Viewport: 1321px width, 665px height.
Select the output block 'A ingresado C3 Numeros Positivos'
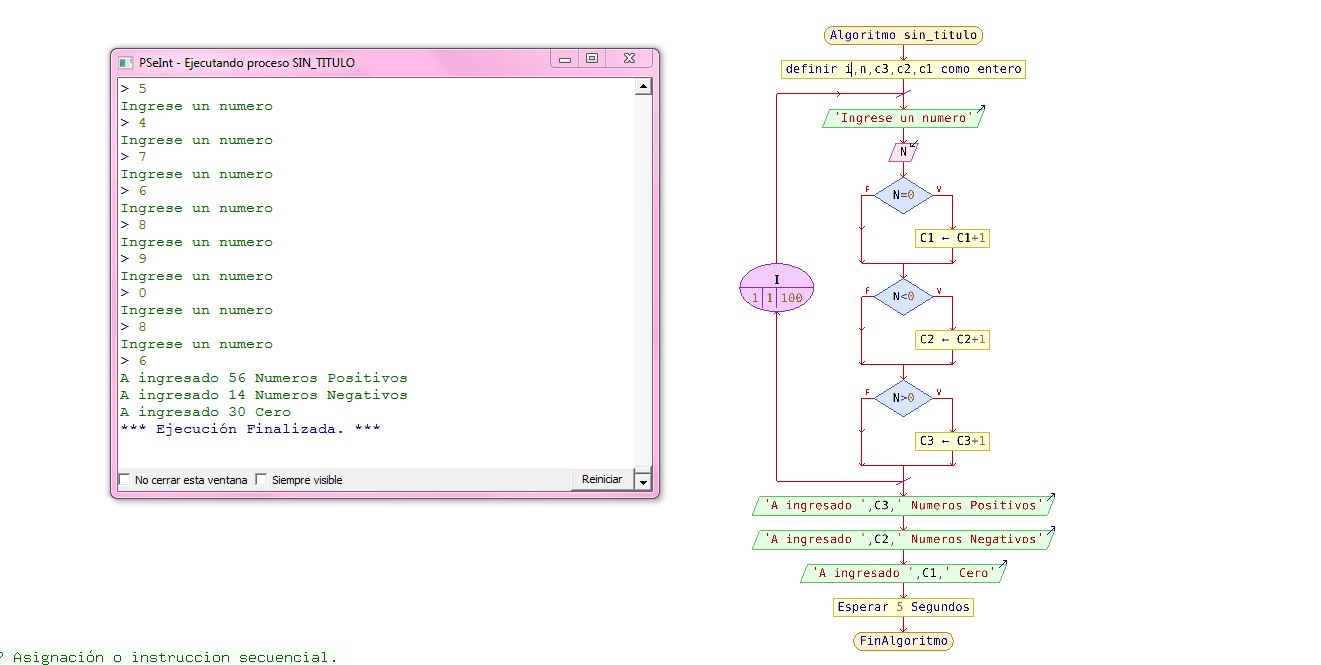tap(901, 505)
